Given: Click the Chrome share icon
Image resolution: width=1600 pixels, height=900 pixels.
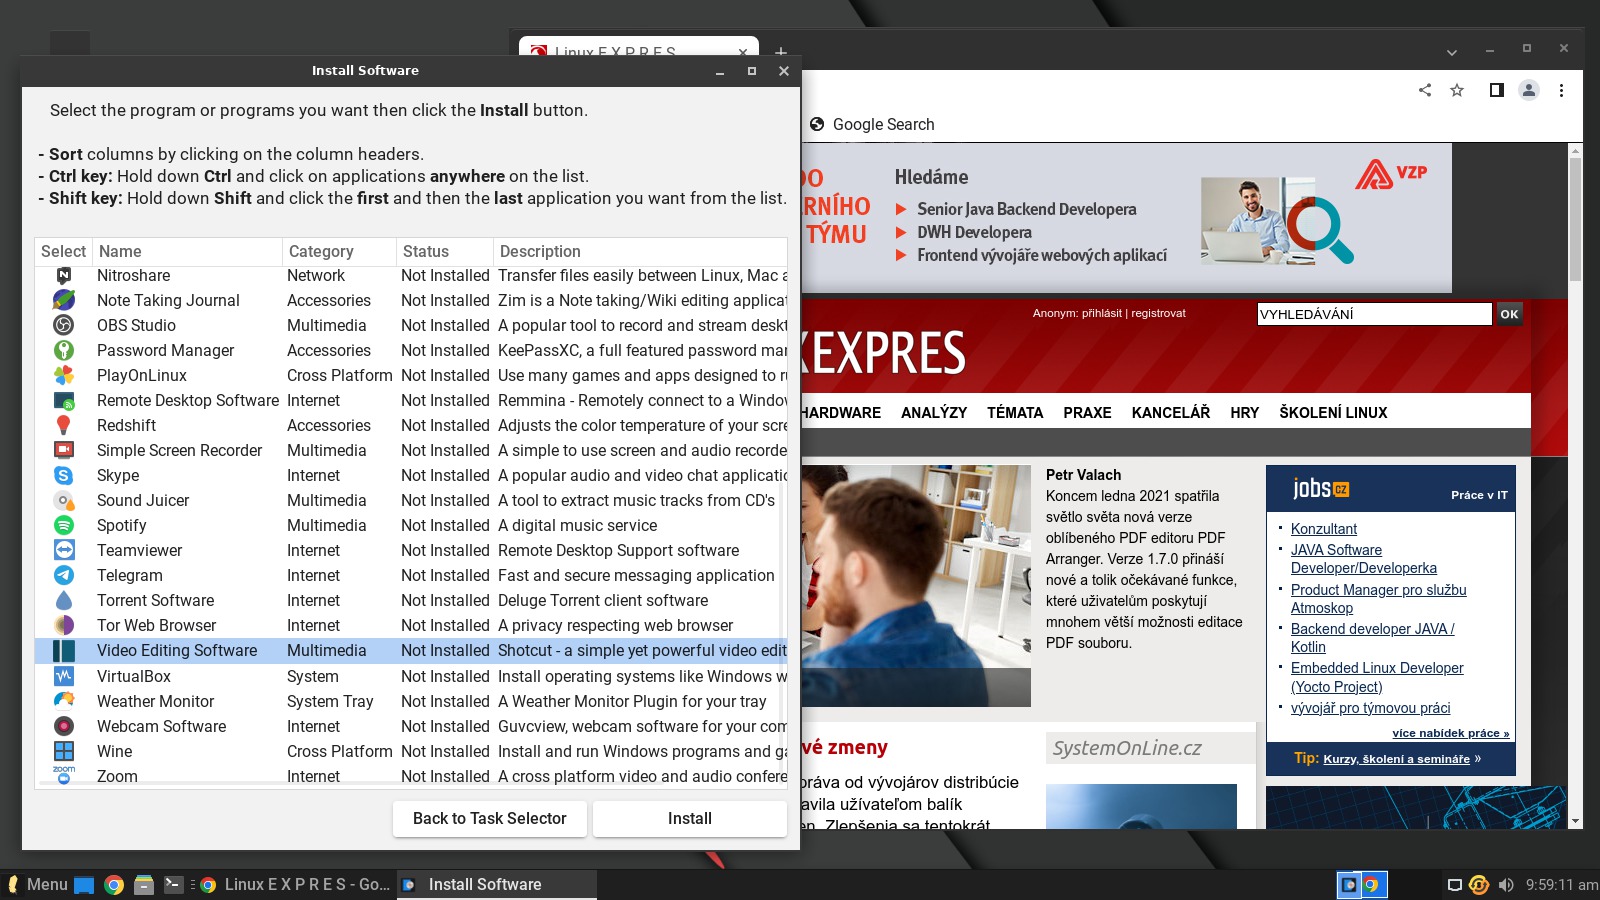Looking at the screenshot, I should (1425, 90).
